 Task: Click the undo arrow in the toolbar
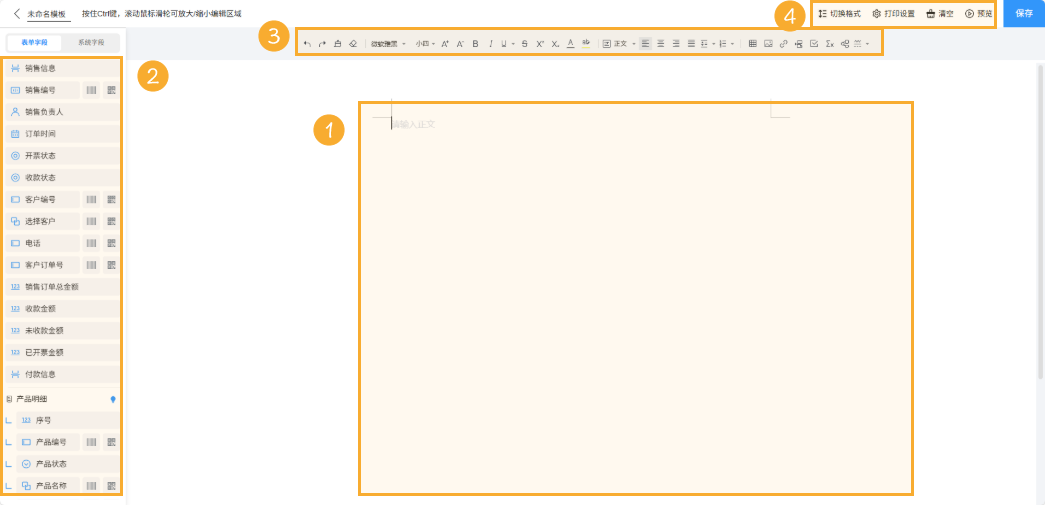click(x=307, y=44)
